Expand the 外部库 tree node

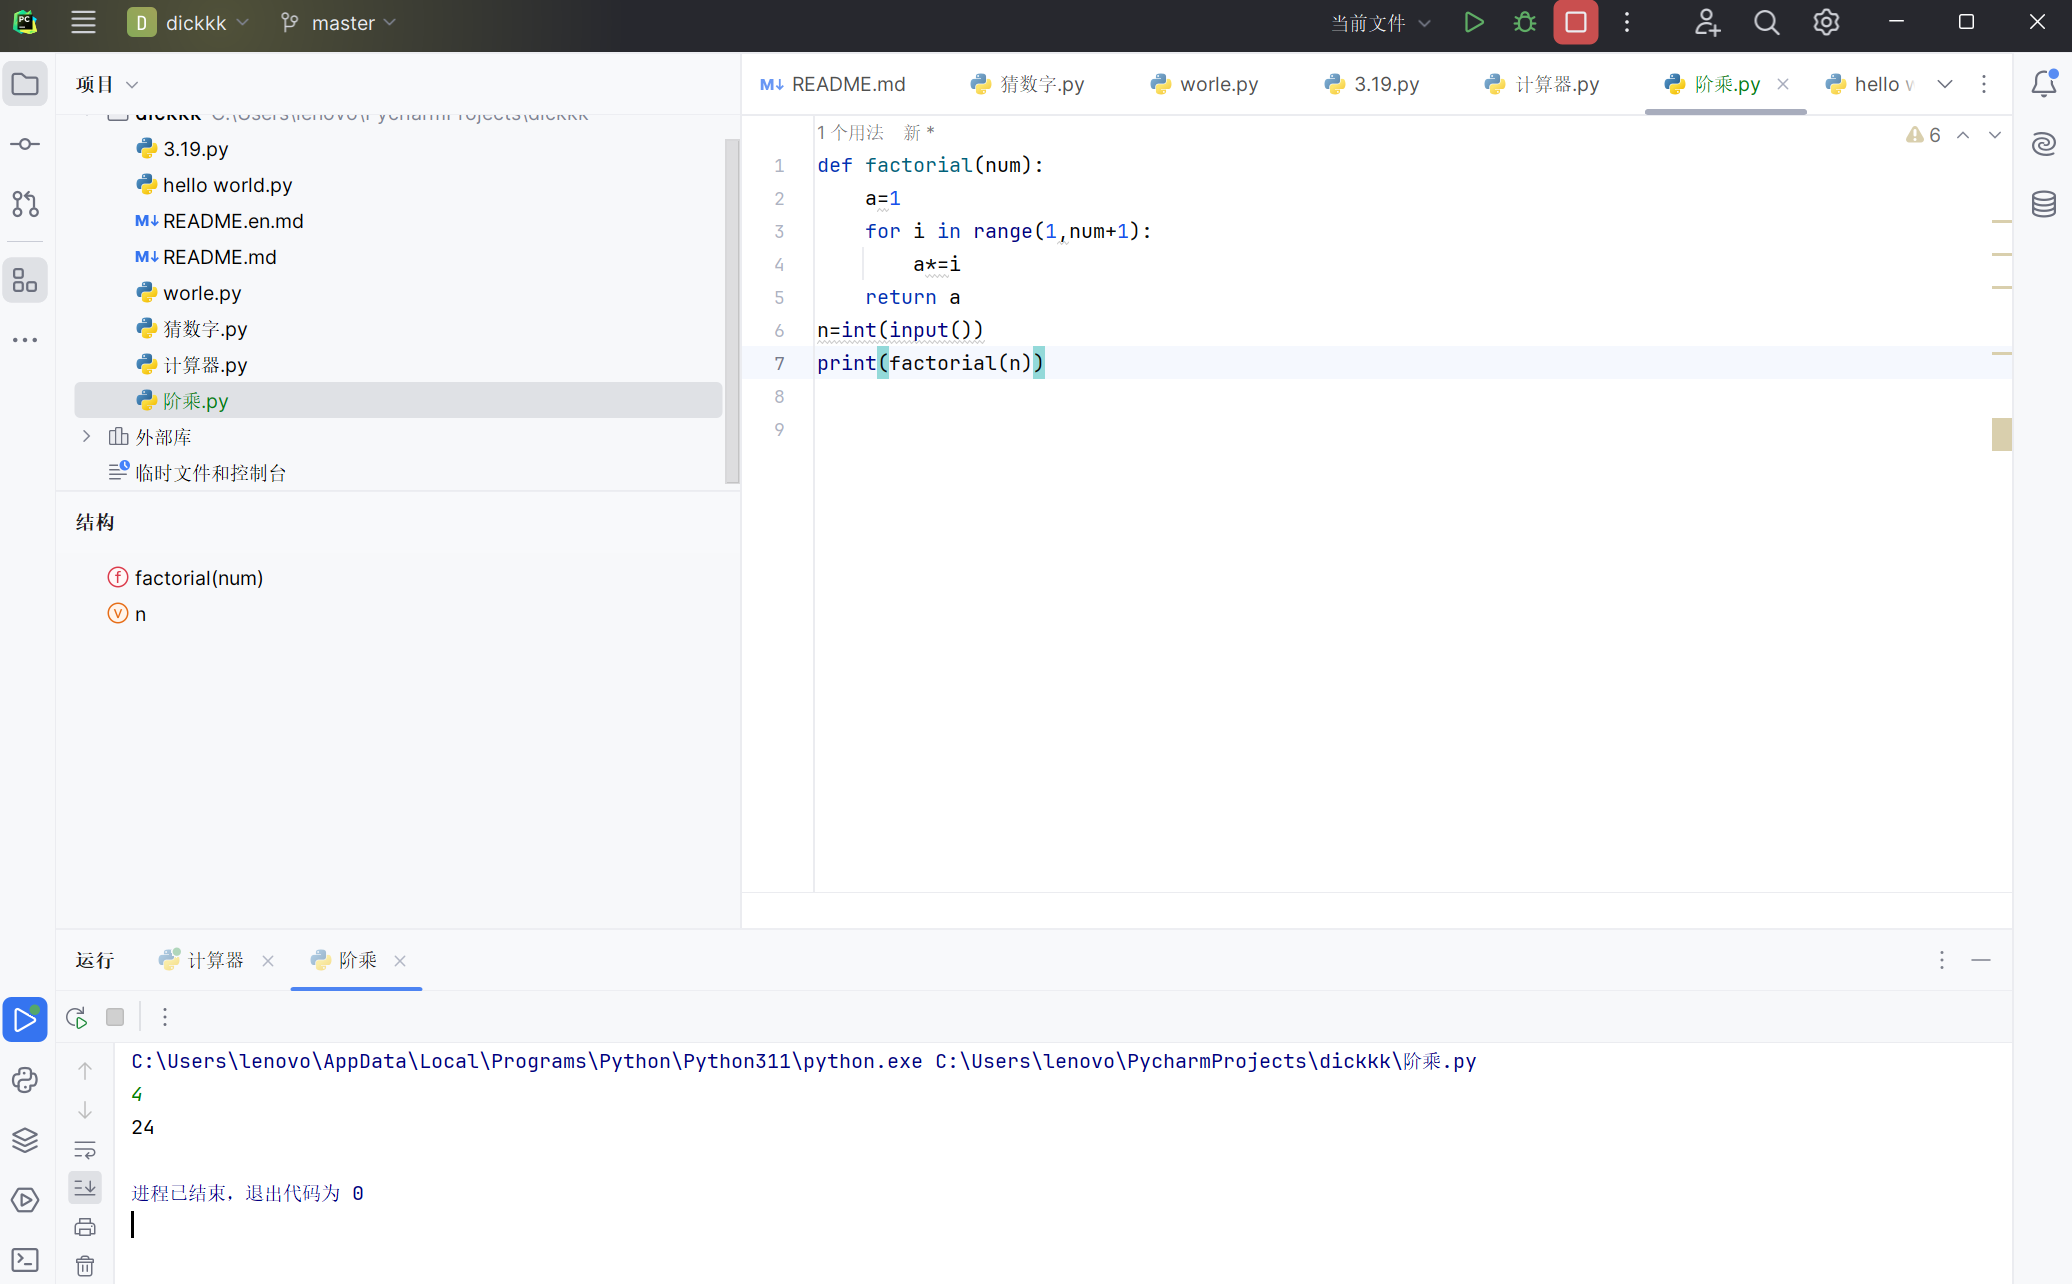point(86,436)
